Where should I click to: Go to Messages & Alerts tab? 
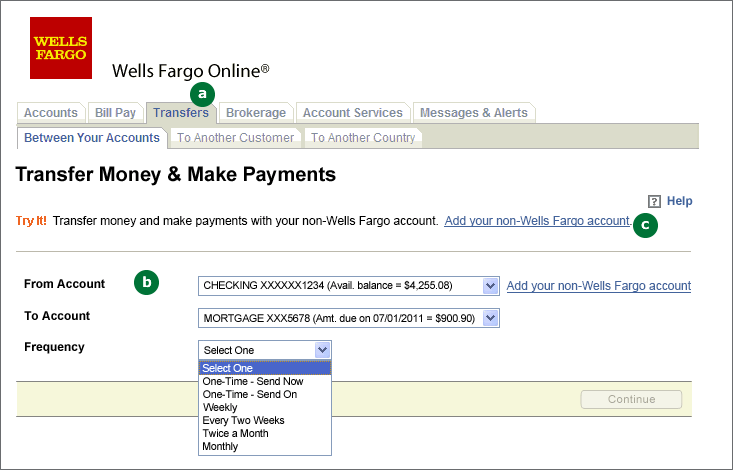(x=474, y=113)
